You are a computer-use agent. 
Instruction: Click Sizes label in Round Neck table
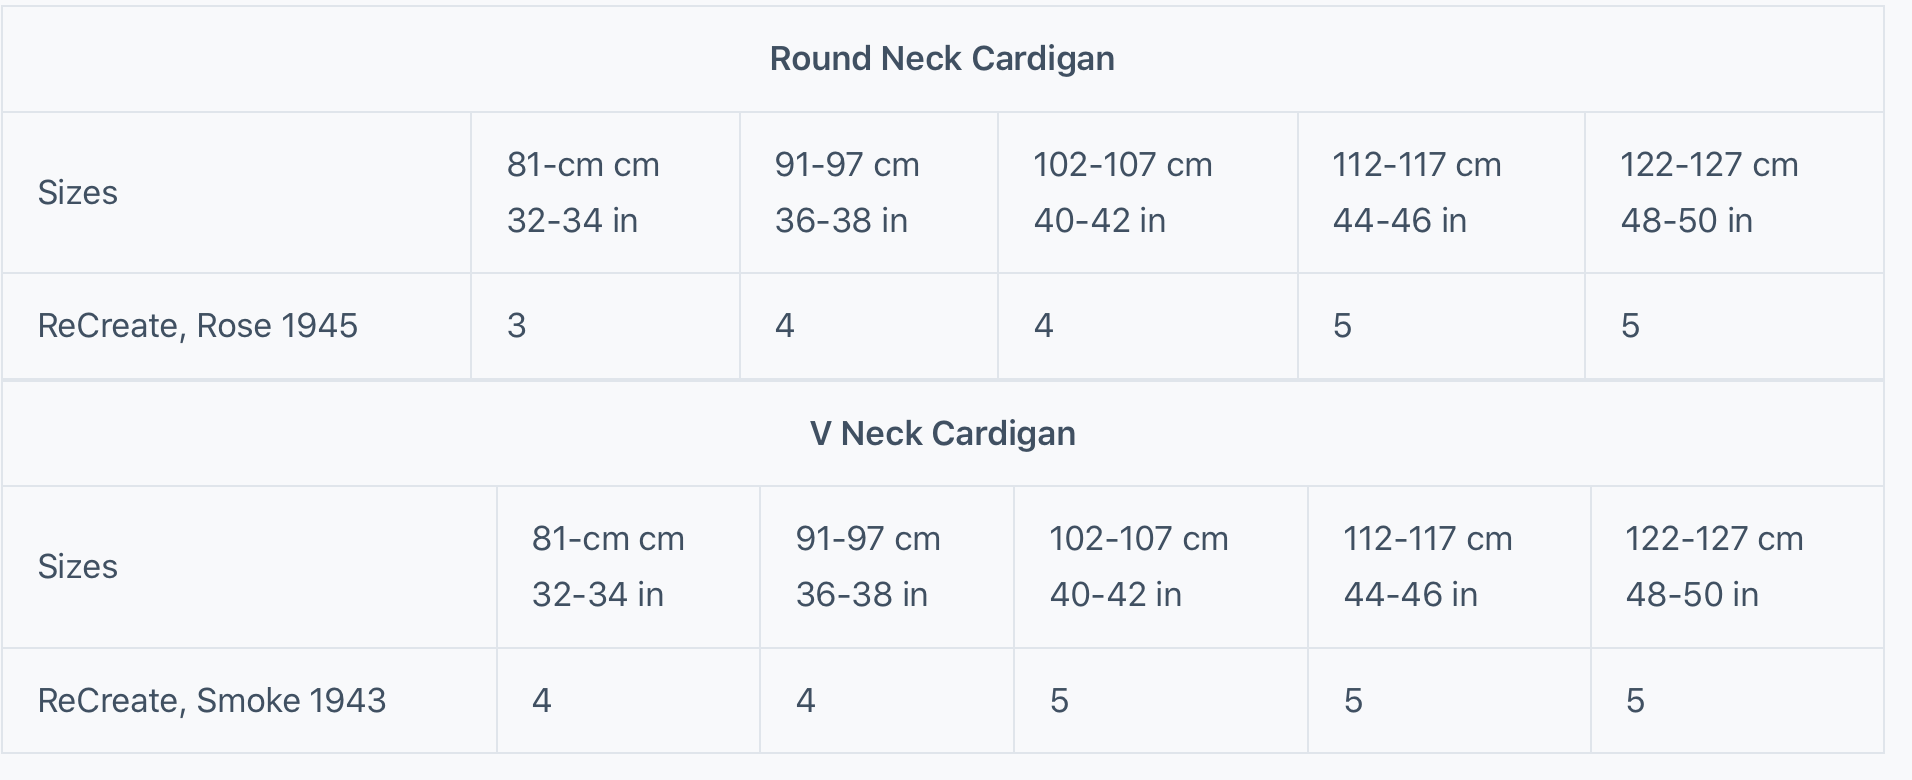78,193
